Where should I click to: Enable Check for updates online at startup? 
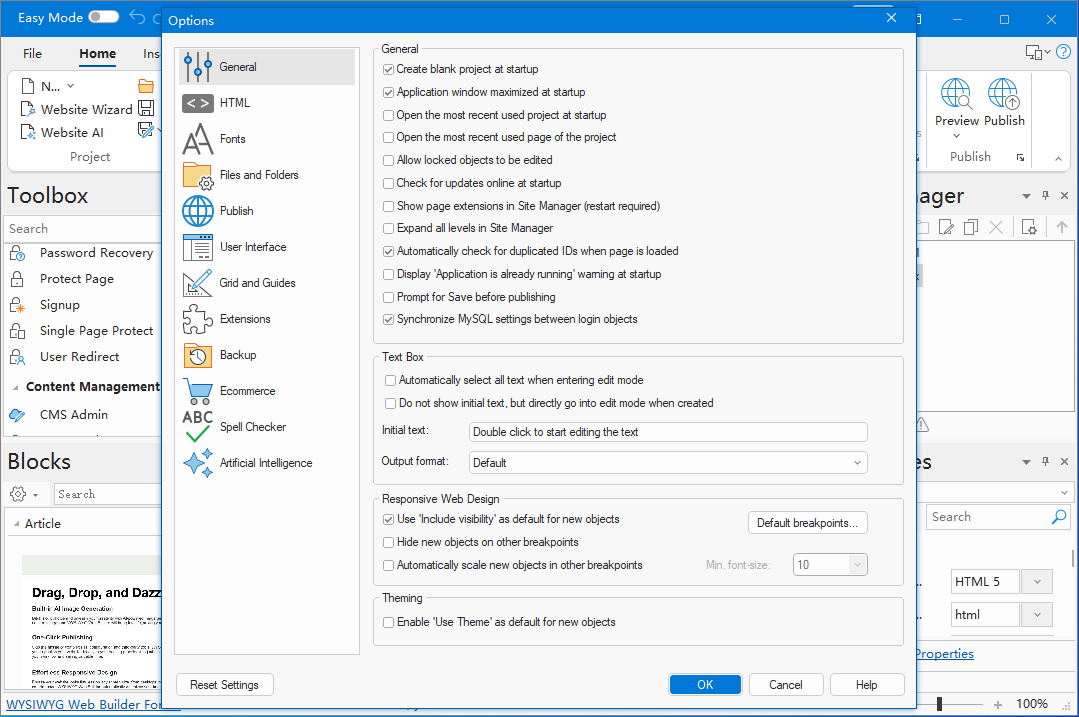point(389,183)
